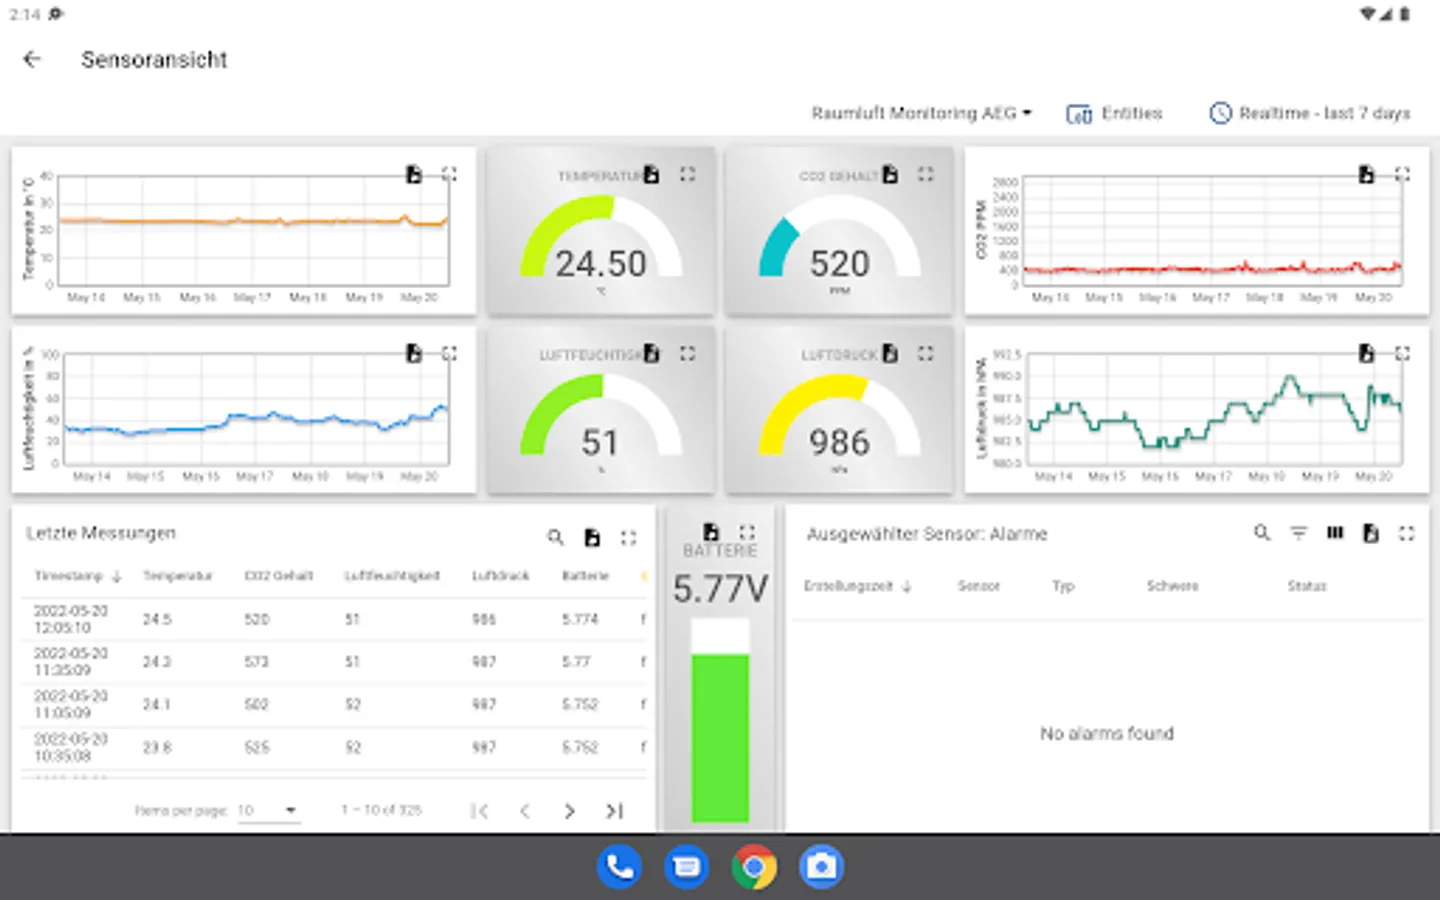This screenshot has height=900, width=1440.
Task: Select the measurement row timestamped 2022-05-20 11:35:09
Action: coord(334,662)
